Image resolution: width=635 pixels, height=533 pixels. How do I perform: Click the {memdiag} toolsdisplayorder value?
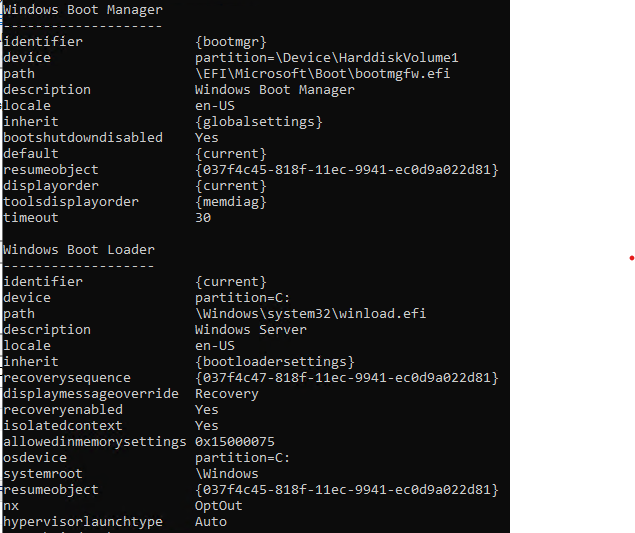point(230,202)
